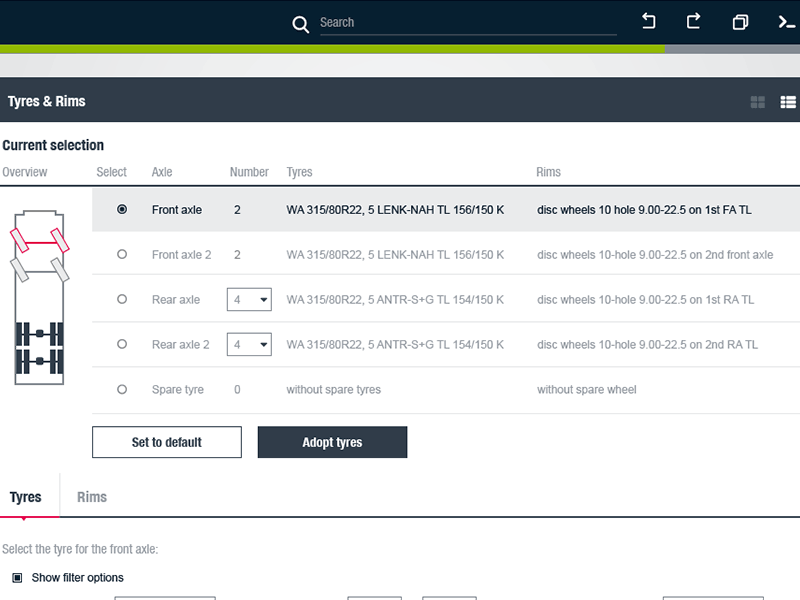
Task: Switch to the Tyres tab
Action: [26, 497]
